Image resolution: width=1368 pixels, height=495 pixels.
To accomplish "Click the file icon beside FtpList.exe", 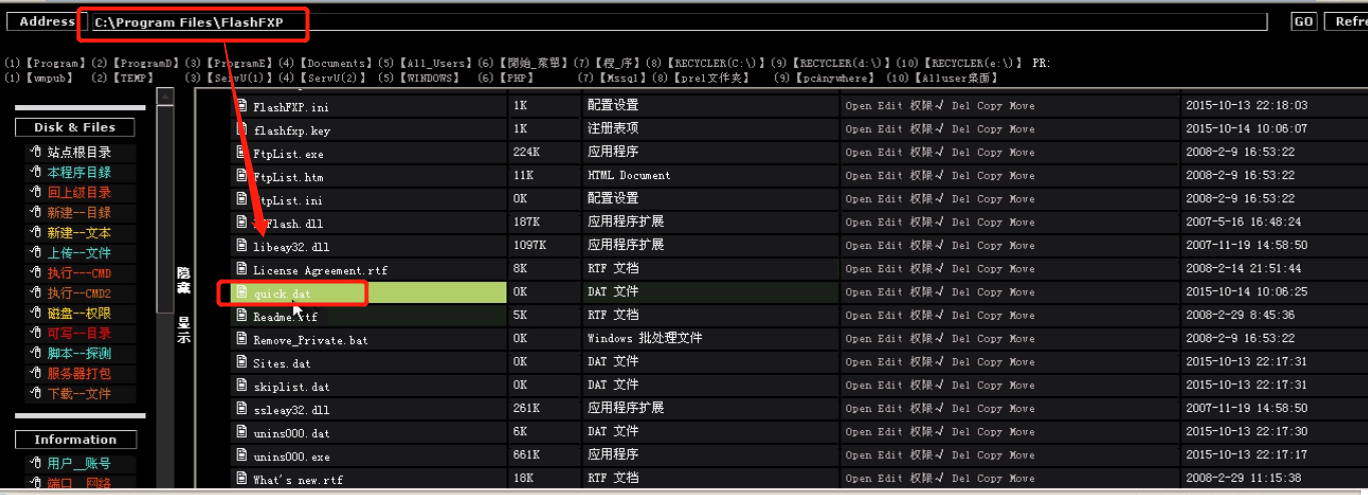I will (240, 152).
